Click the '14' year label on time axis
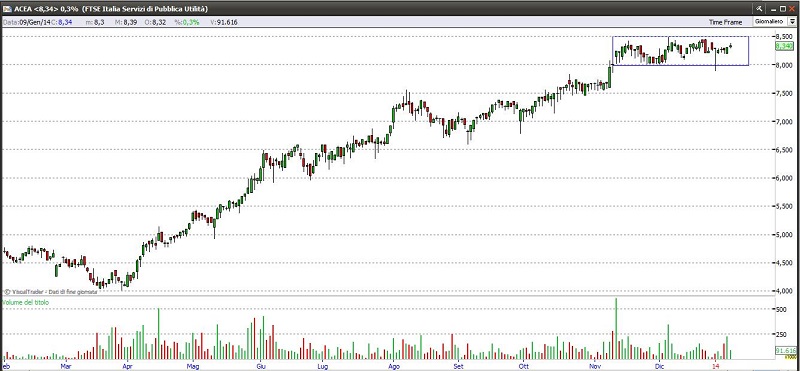Viewport: 800px width, 371px height. (x=716, y=366)
